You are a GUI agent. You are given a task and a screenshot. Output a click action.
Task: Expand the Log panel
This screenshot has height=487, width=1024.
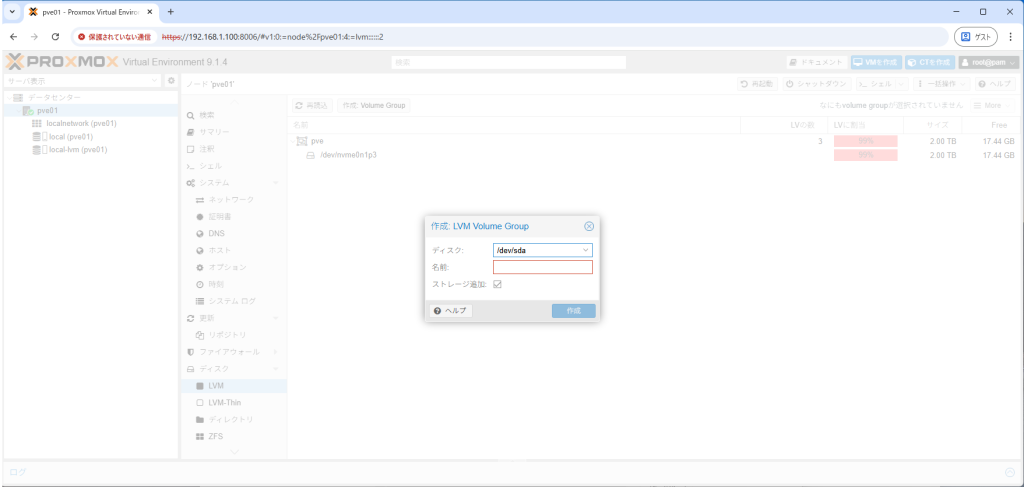pos(1010,472)
